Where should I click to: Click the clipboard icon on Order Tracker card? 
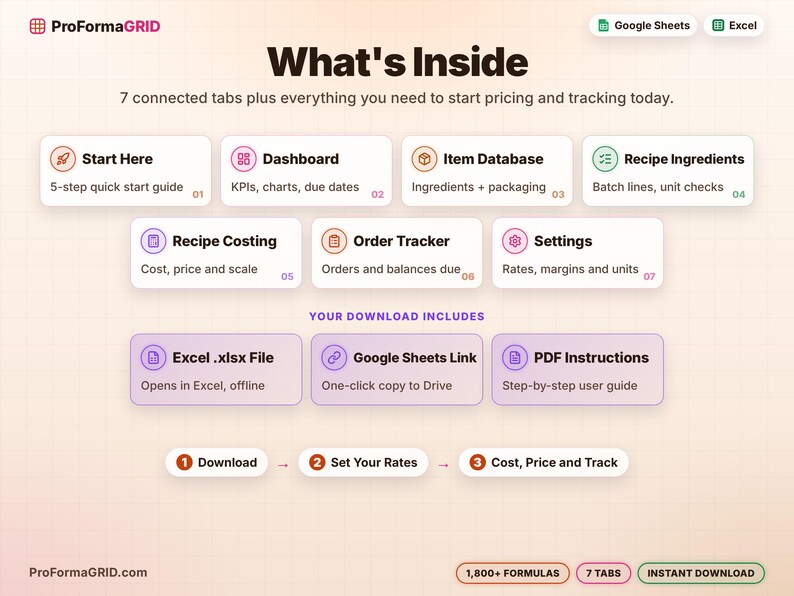click(x=334, y=241)
